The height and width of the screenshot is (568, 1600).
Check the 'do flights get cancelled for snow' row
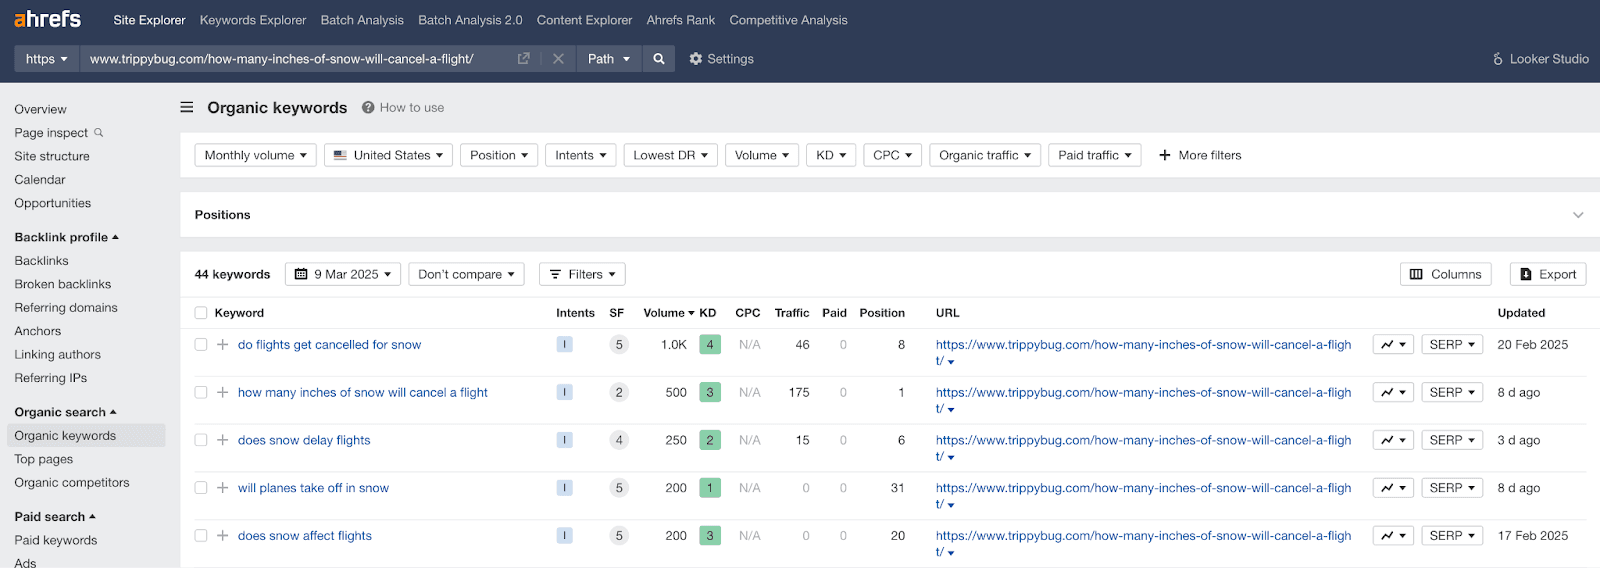pyautogui.click(x=201, y=345)
